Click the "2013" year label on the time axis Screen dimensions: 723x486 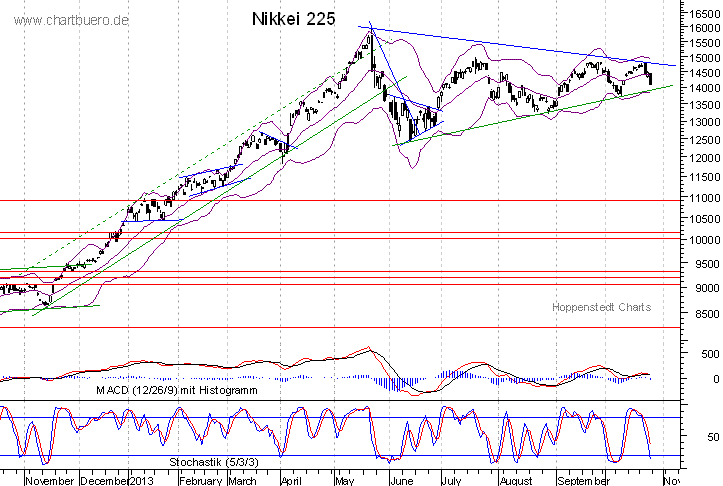click(142, 481)
